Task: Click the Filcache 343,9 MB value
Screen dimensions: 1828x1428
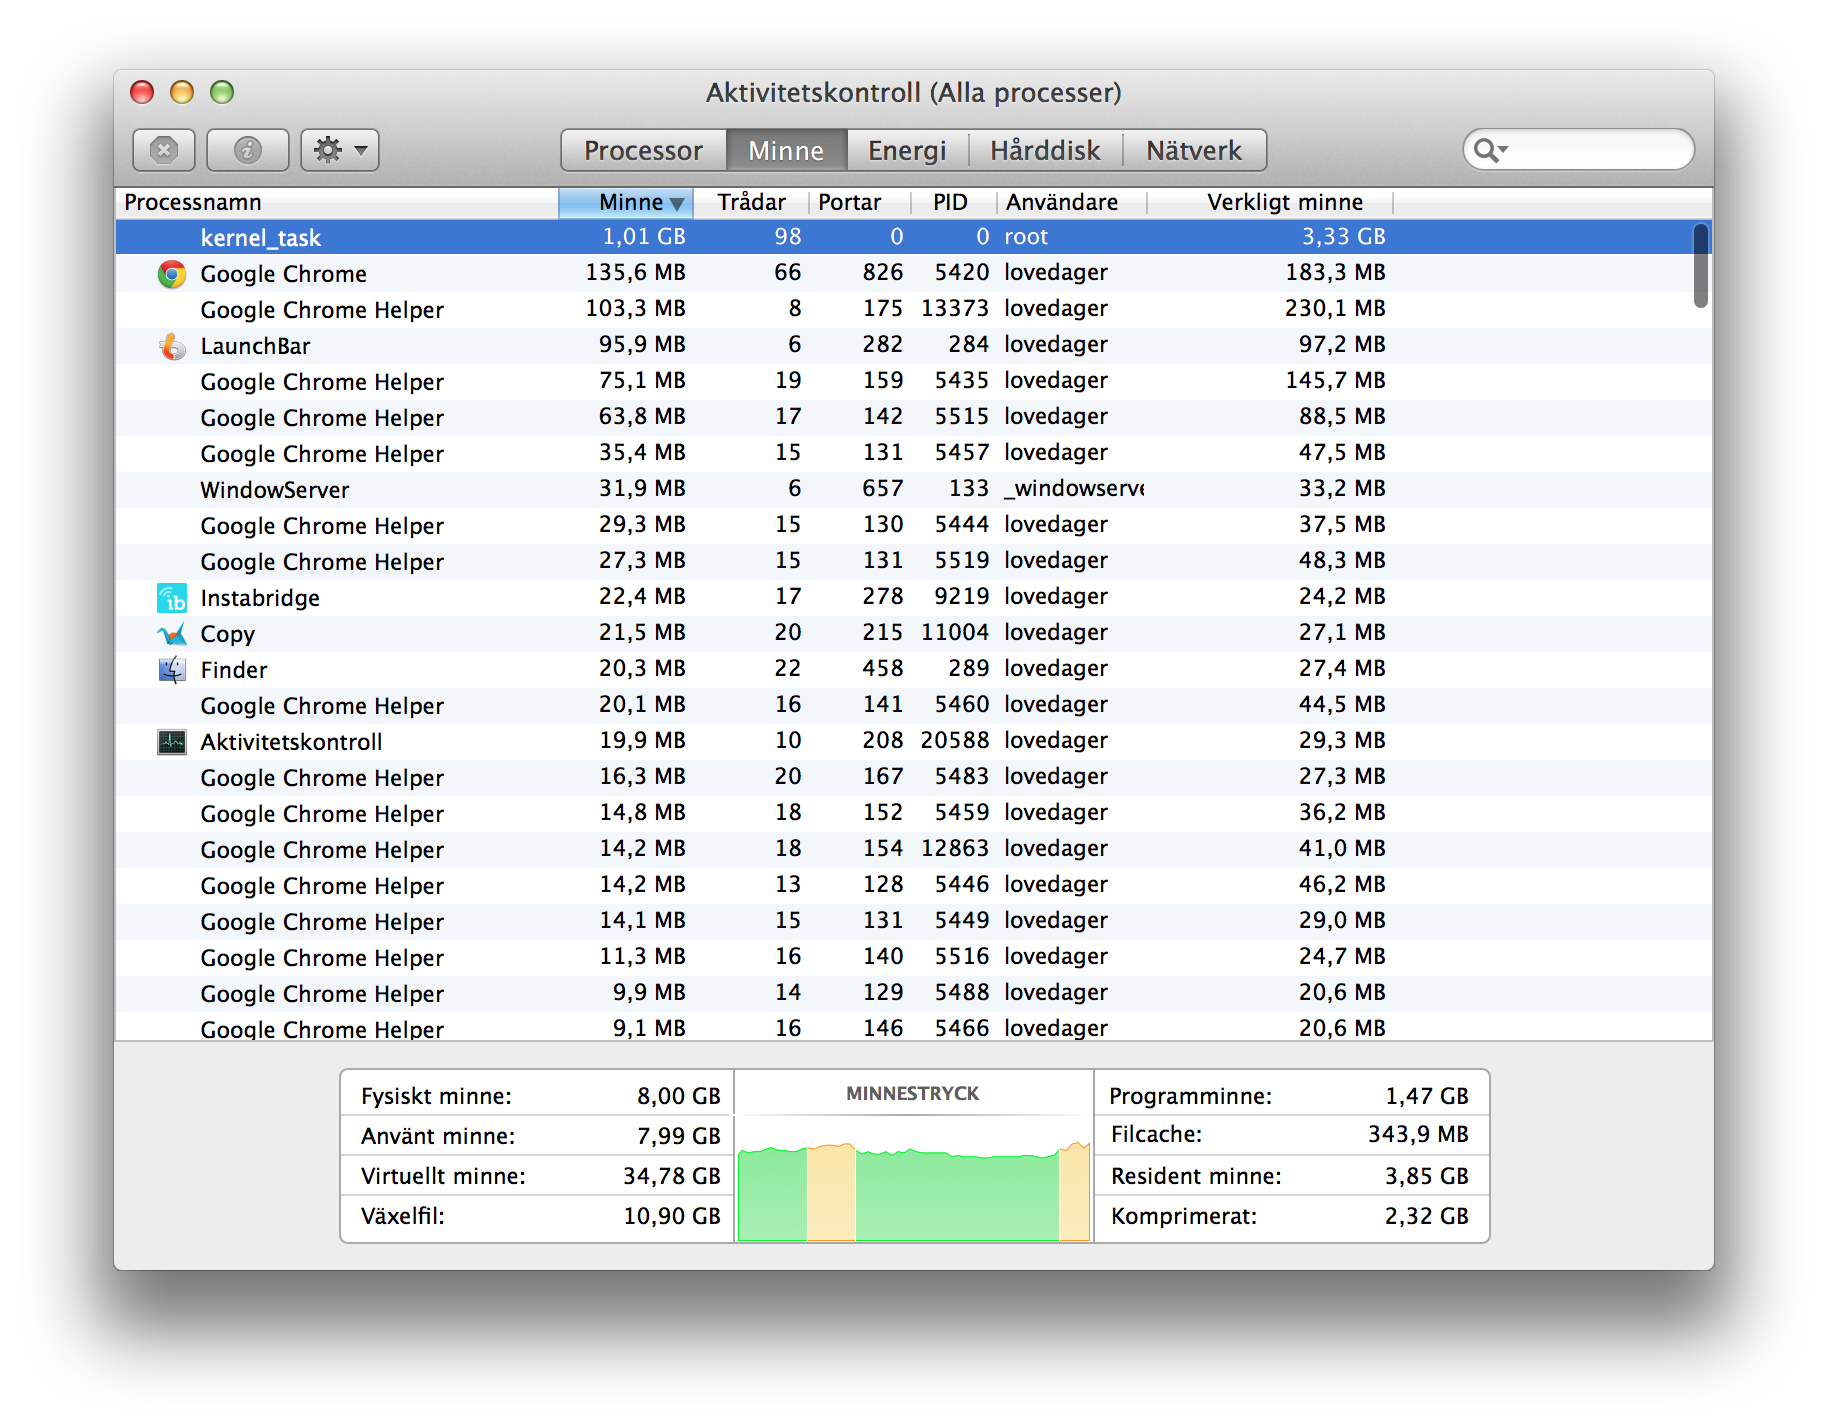Action: 1418,1134
